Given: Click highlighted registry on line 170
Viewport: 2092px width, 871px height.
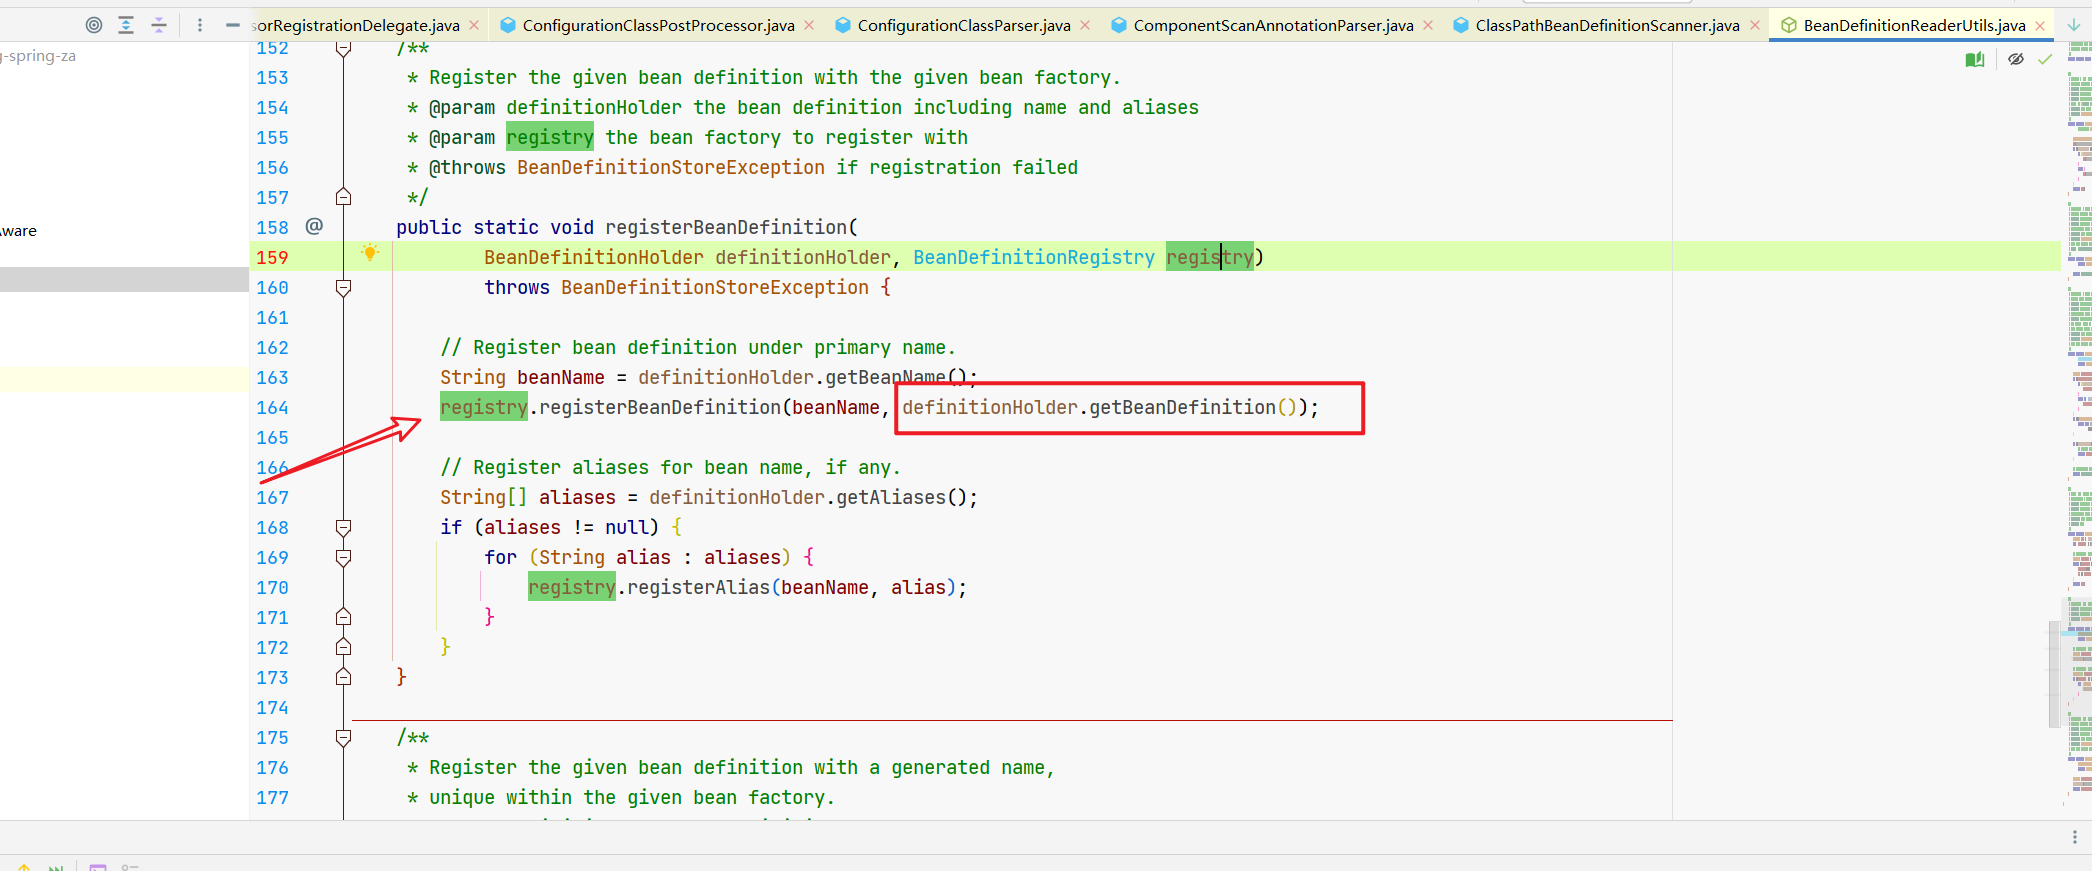Looking at the screenshot, I should [x=572, y=587].
